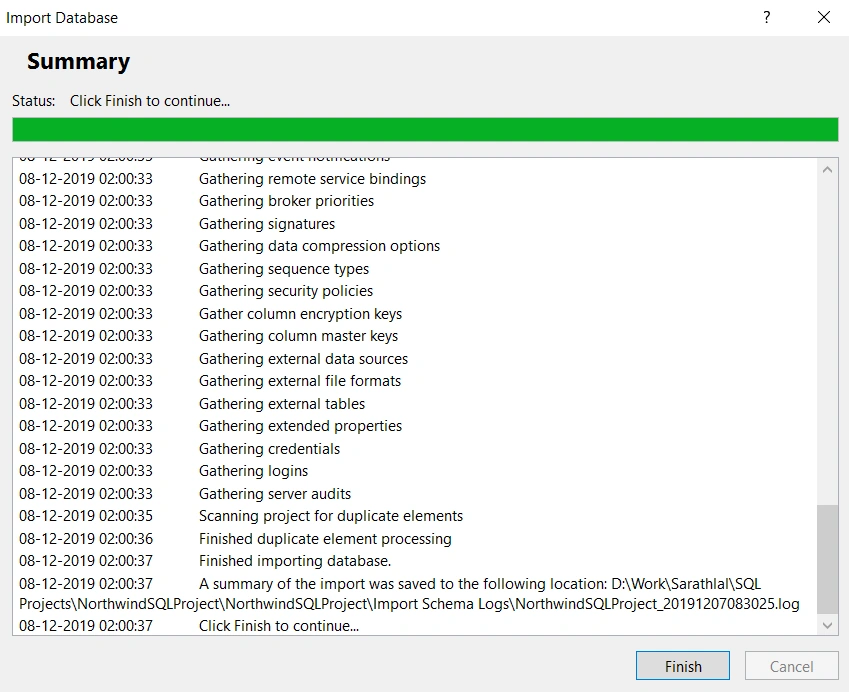Close the Import Database dialog
This screenshot has height=692, width=849.
[824, 17]
